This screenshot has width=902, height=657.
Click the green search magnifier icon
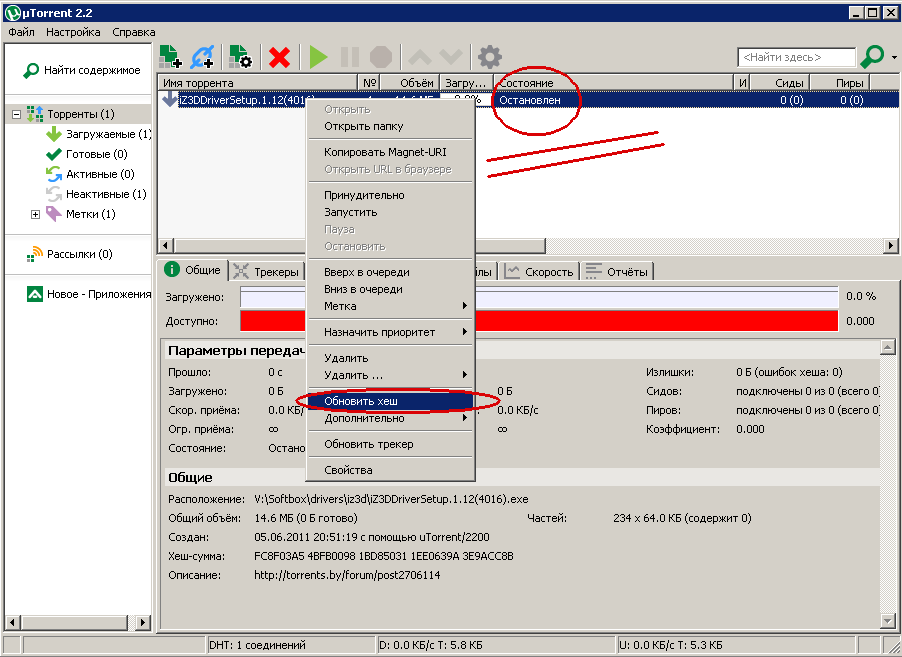click(x=871, y=57)
